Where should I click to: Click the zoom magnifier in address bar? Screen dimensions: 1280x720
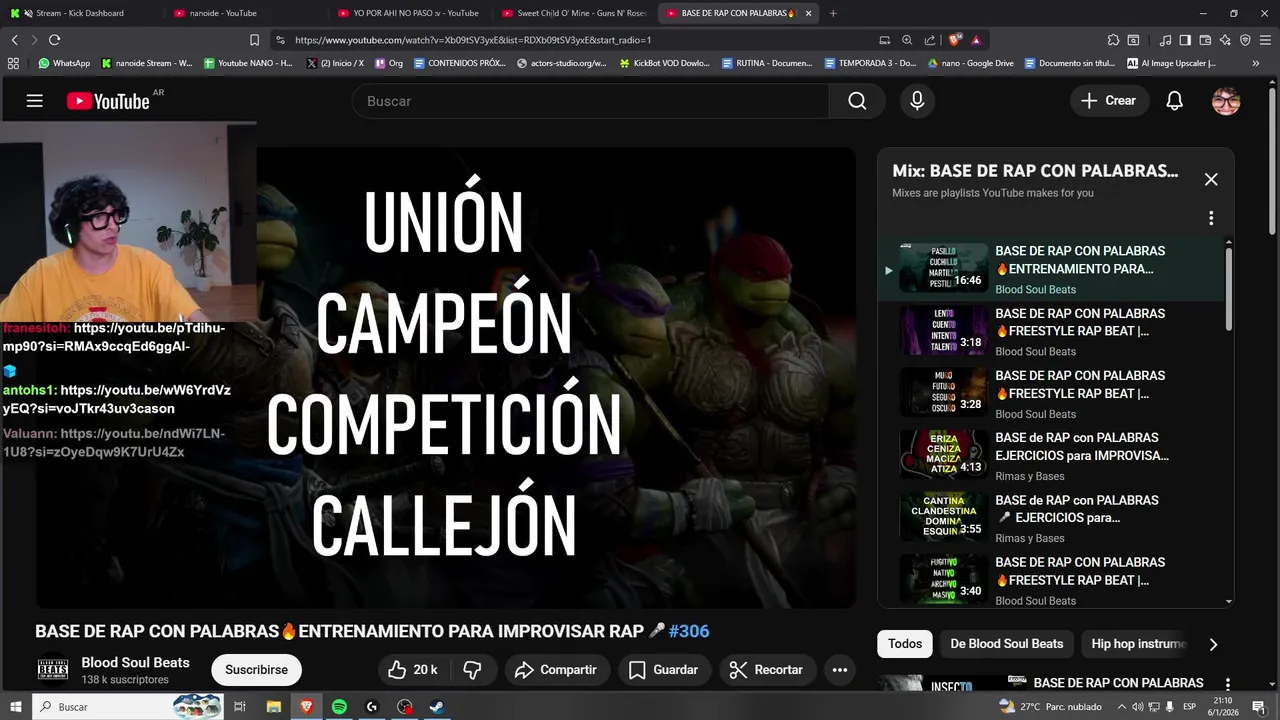(907, 40)
